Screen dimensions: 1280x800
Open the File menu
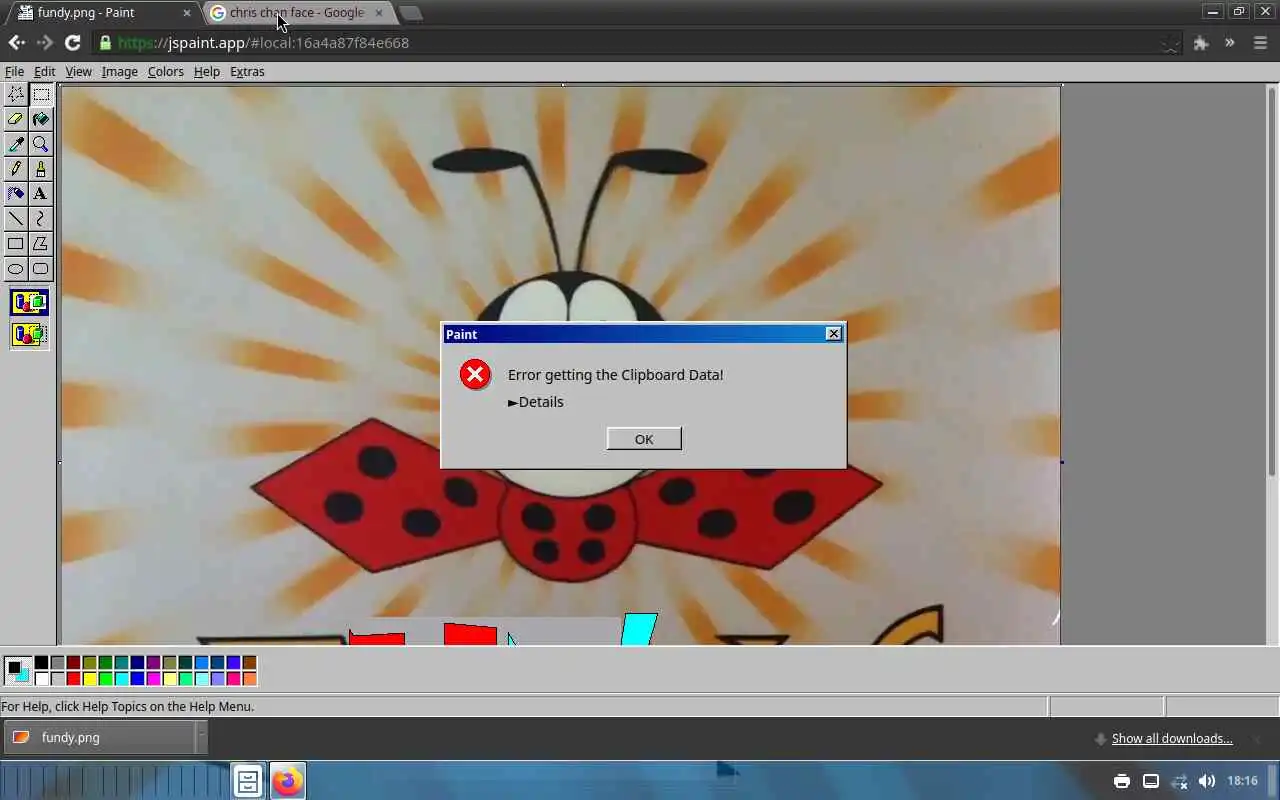14,72
